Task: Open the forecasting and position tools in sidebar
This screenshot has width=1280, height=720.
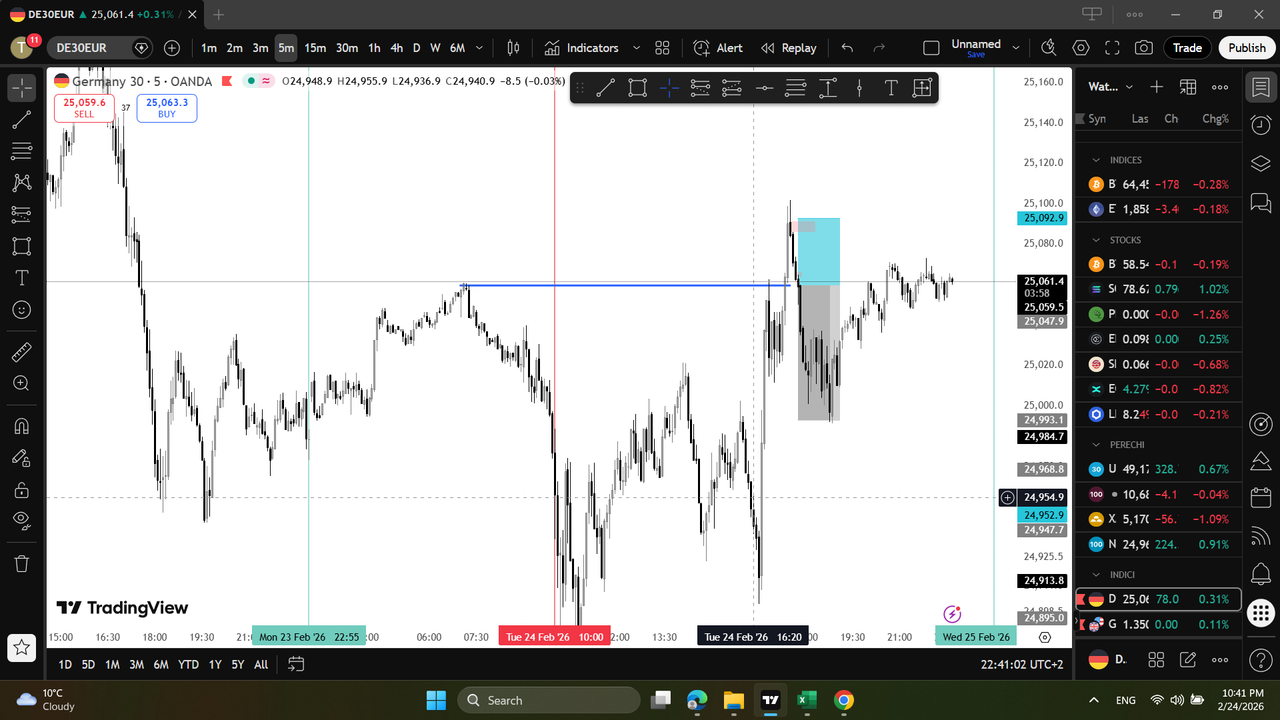Action: pyautogui.click(x=21, y=214)
